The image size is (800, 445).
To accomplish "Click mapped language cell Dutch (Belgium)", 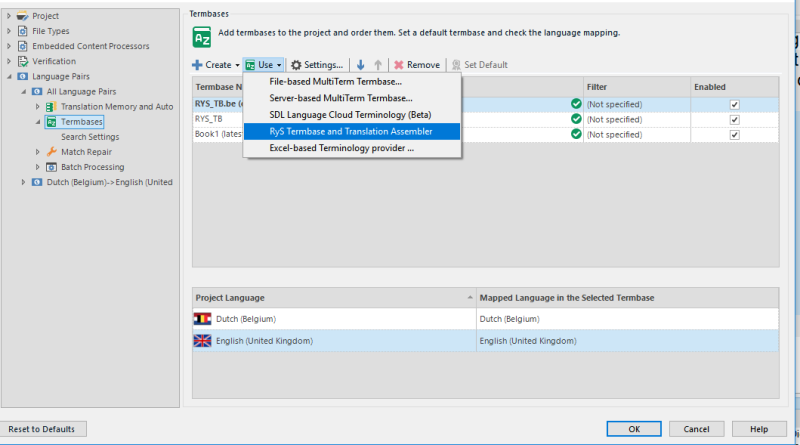I will [628, 319].
